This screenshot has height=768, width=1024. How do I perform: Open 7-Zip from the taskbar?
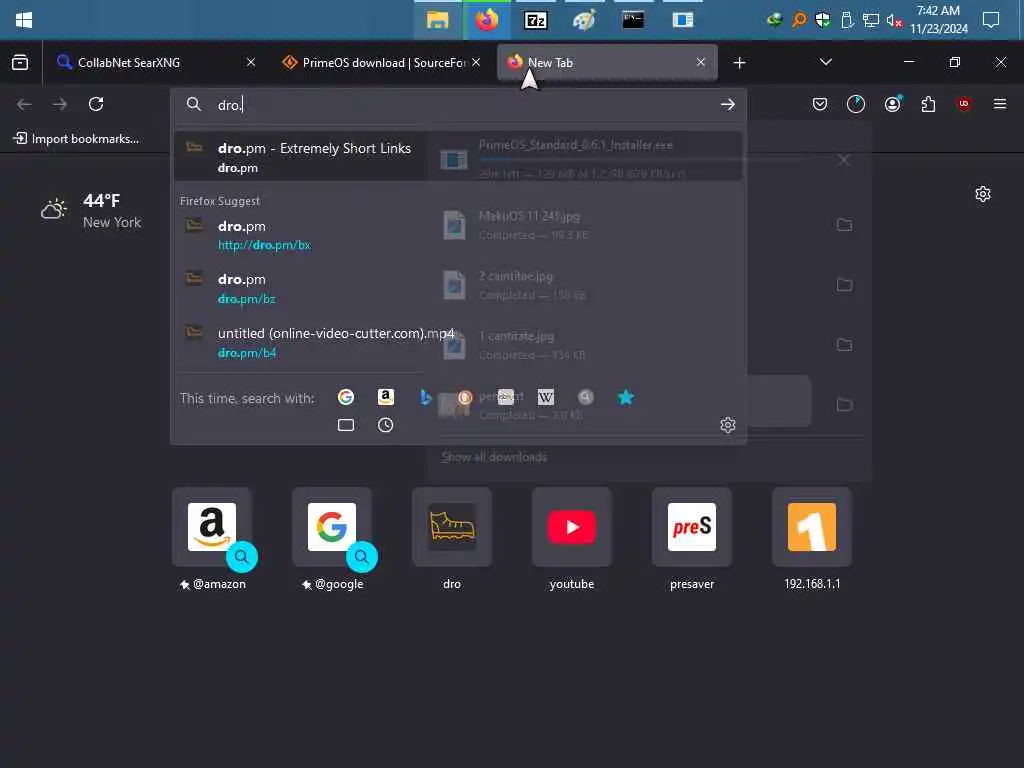click(536, 20)
